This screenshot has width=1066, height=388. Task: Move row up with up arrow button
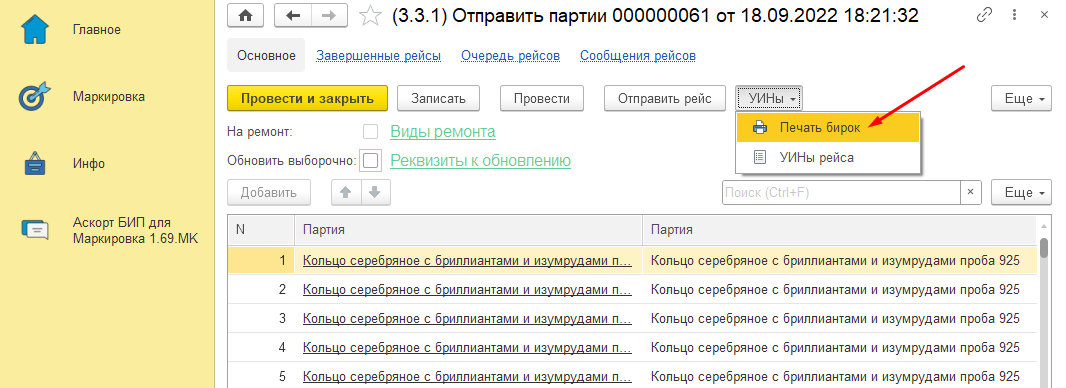pyautogui.click(x=346, y=192)
